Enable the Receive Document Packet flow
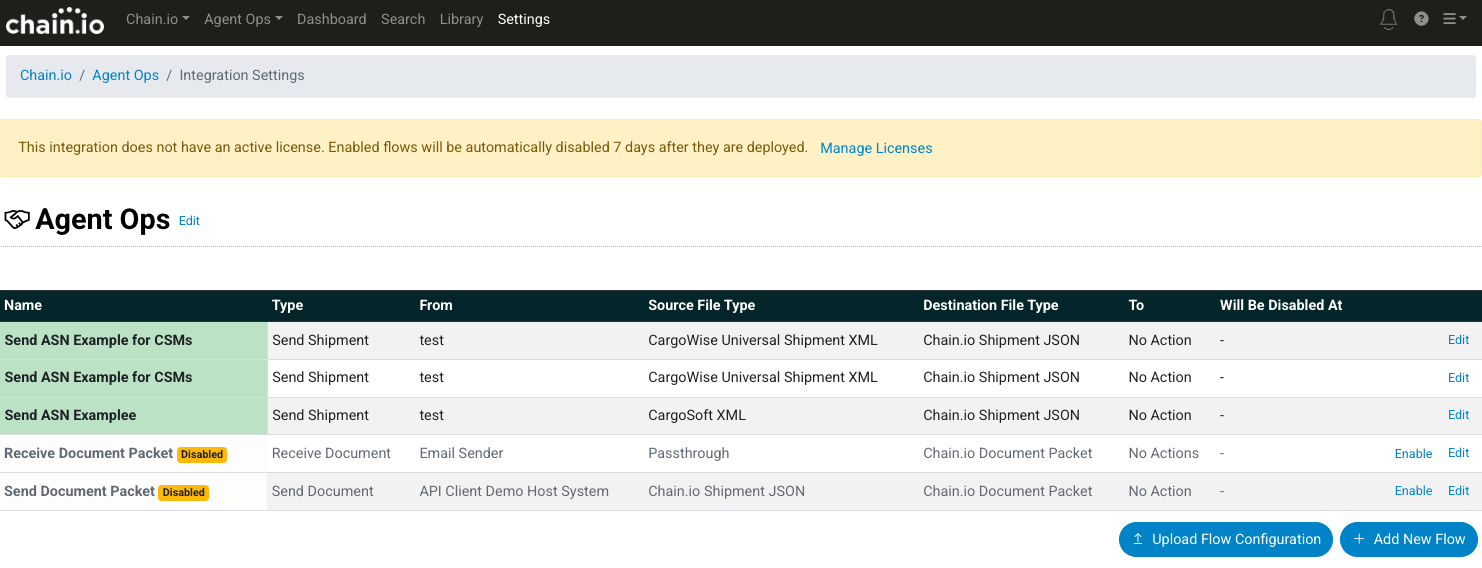This screenshot has height=568, width=1482. coord(1413,454)
